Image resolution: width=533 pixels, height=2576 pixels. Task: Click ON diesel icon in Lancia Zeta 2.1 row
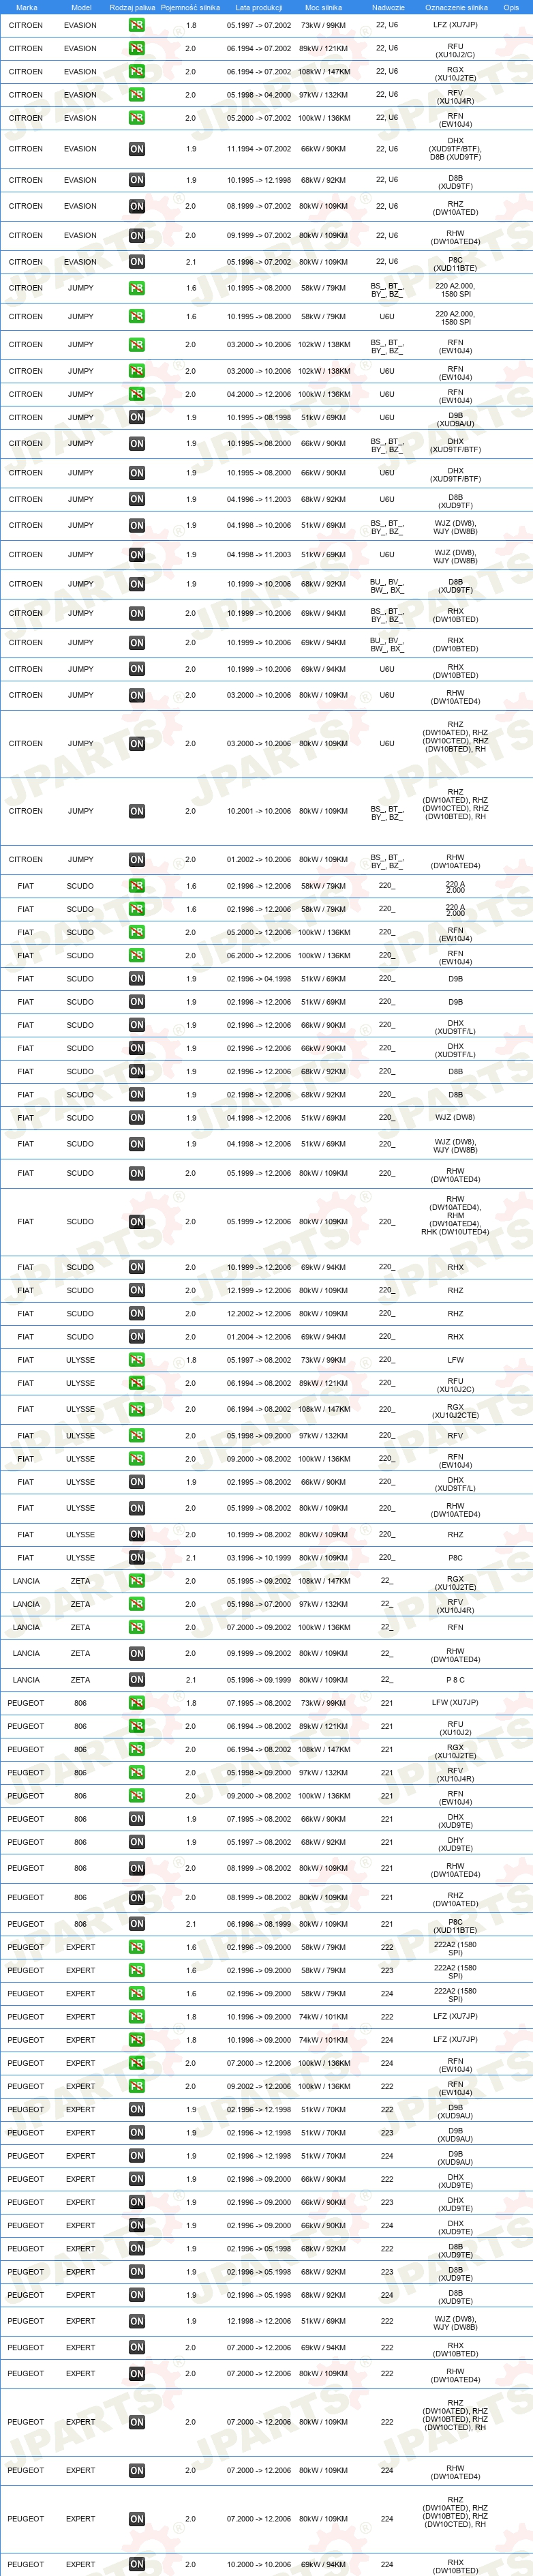[137, 1680]
